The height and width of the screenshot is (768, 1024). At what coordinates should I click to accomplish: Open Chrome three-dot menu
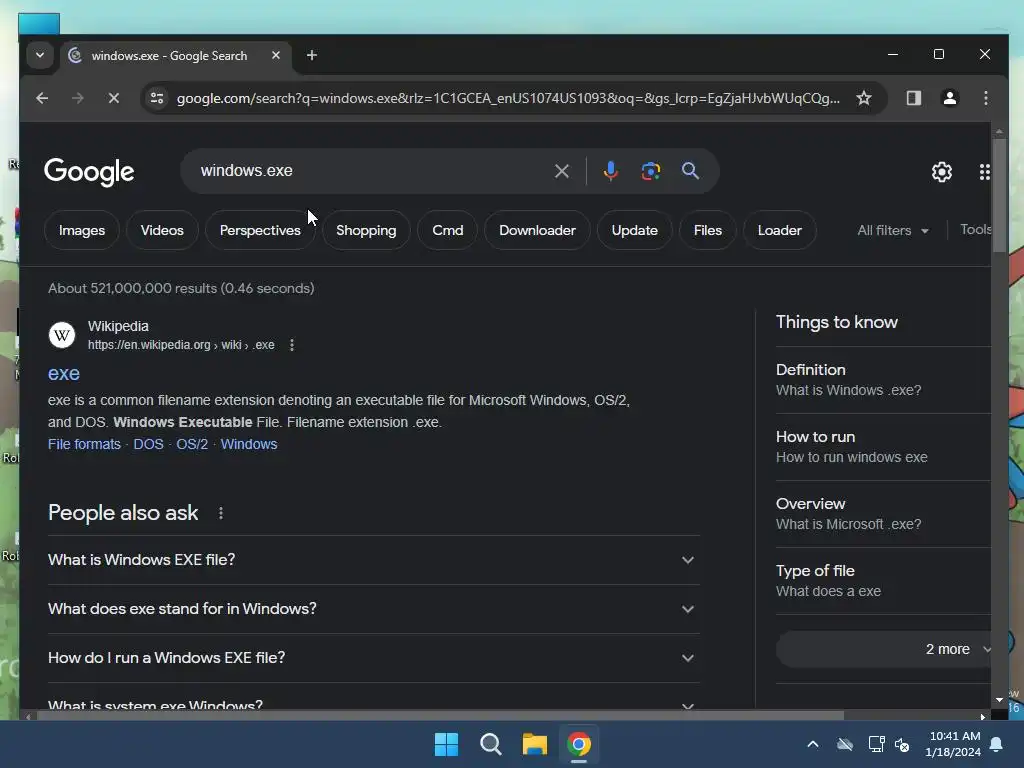(985, 98)
